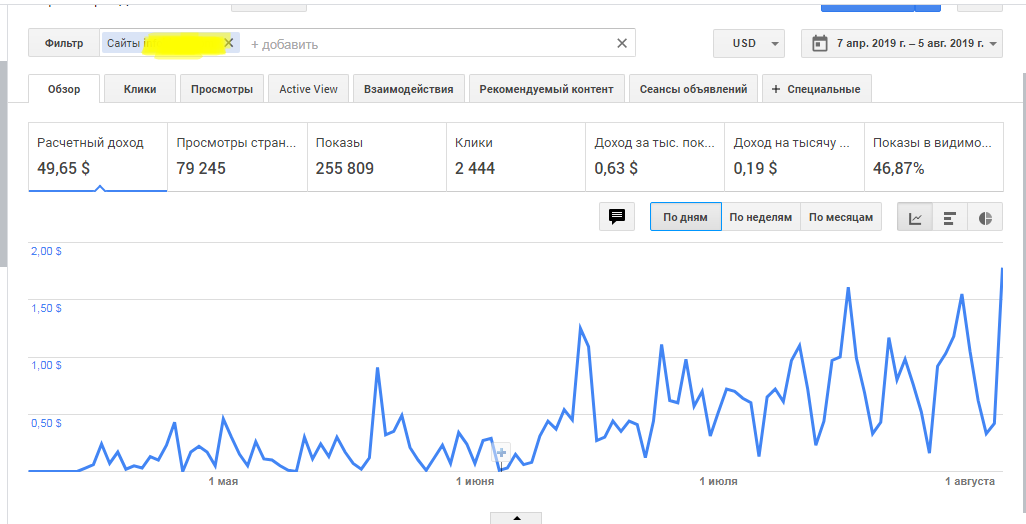Select the По месяцам grouping

pos(841,217)
